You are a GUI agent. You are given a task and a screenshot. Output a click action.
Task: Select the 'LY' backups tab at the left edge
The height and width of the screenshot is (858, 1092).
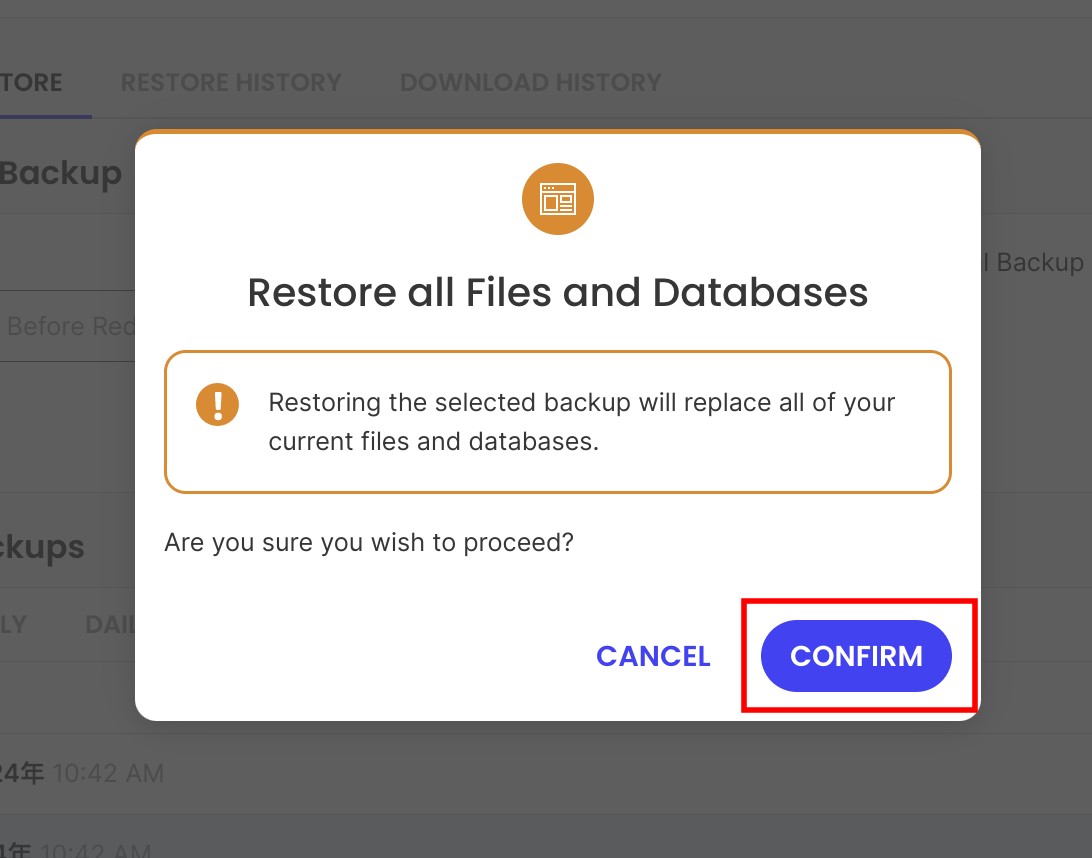tap(13, 624)
